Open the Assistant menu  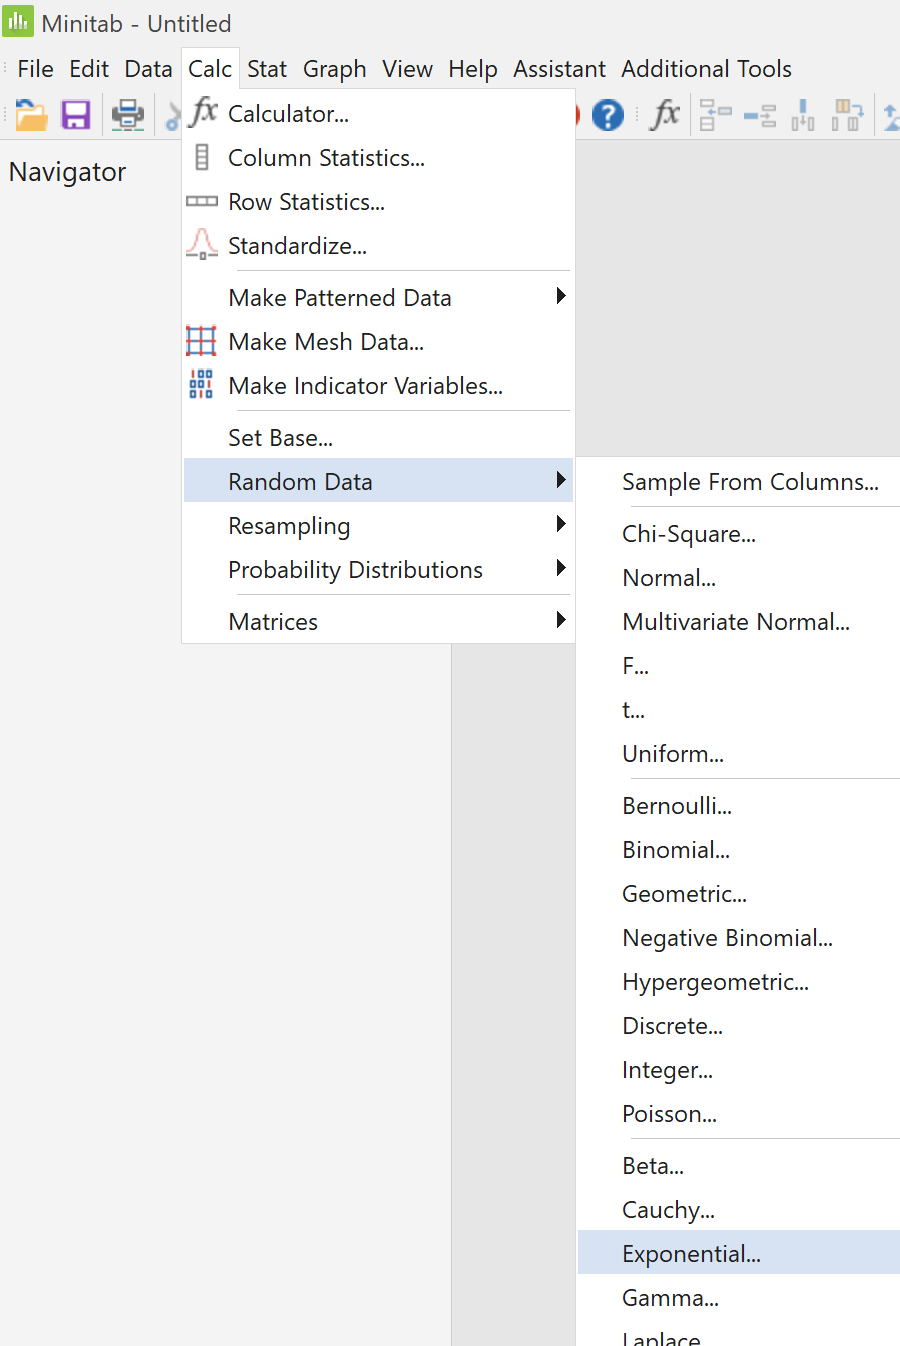560,69
